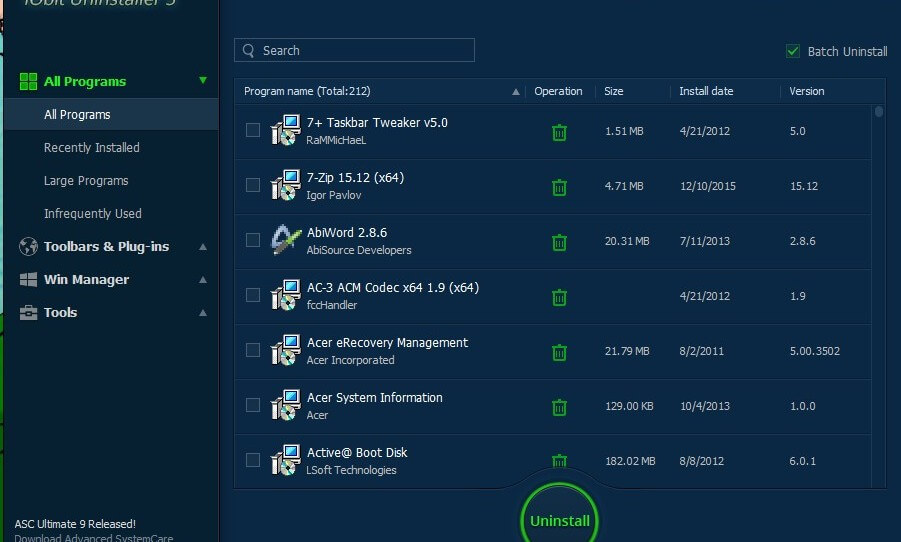Click the Active@ Boot Disk program name

pyautogui.click(x=357, y=452)
